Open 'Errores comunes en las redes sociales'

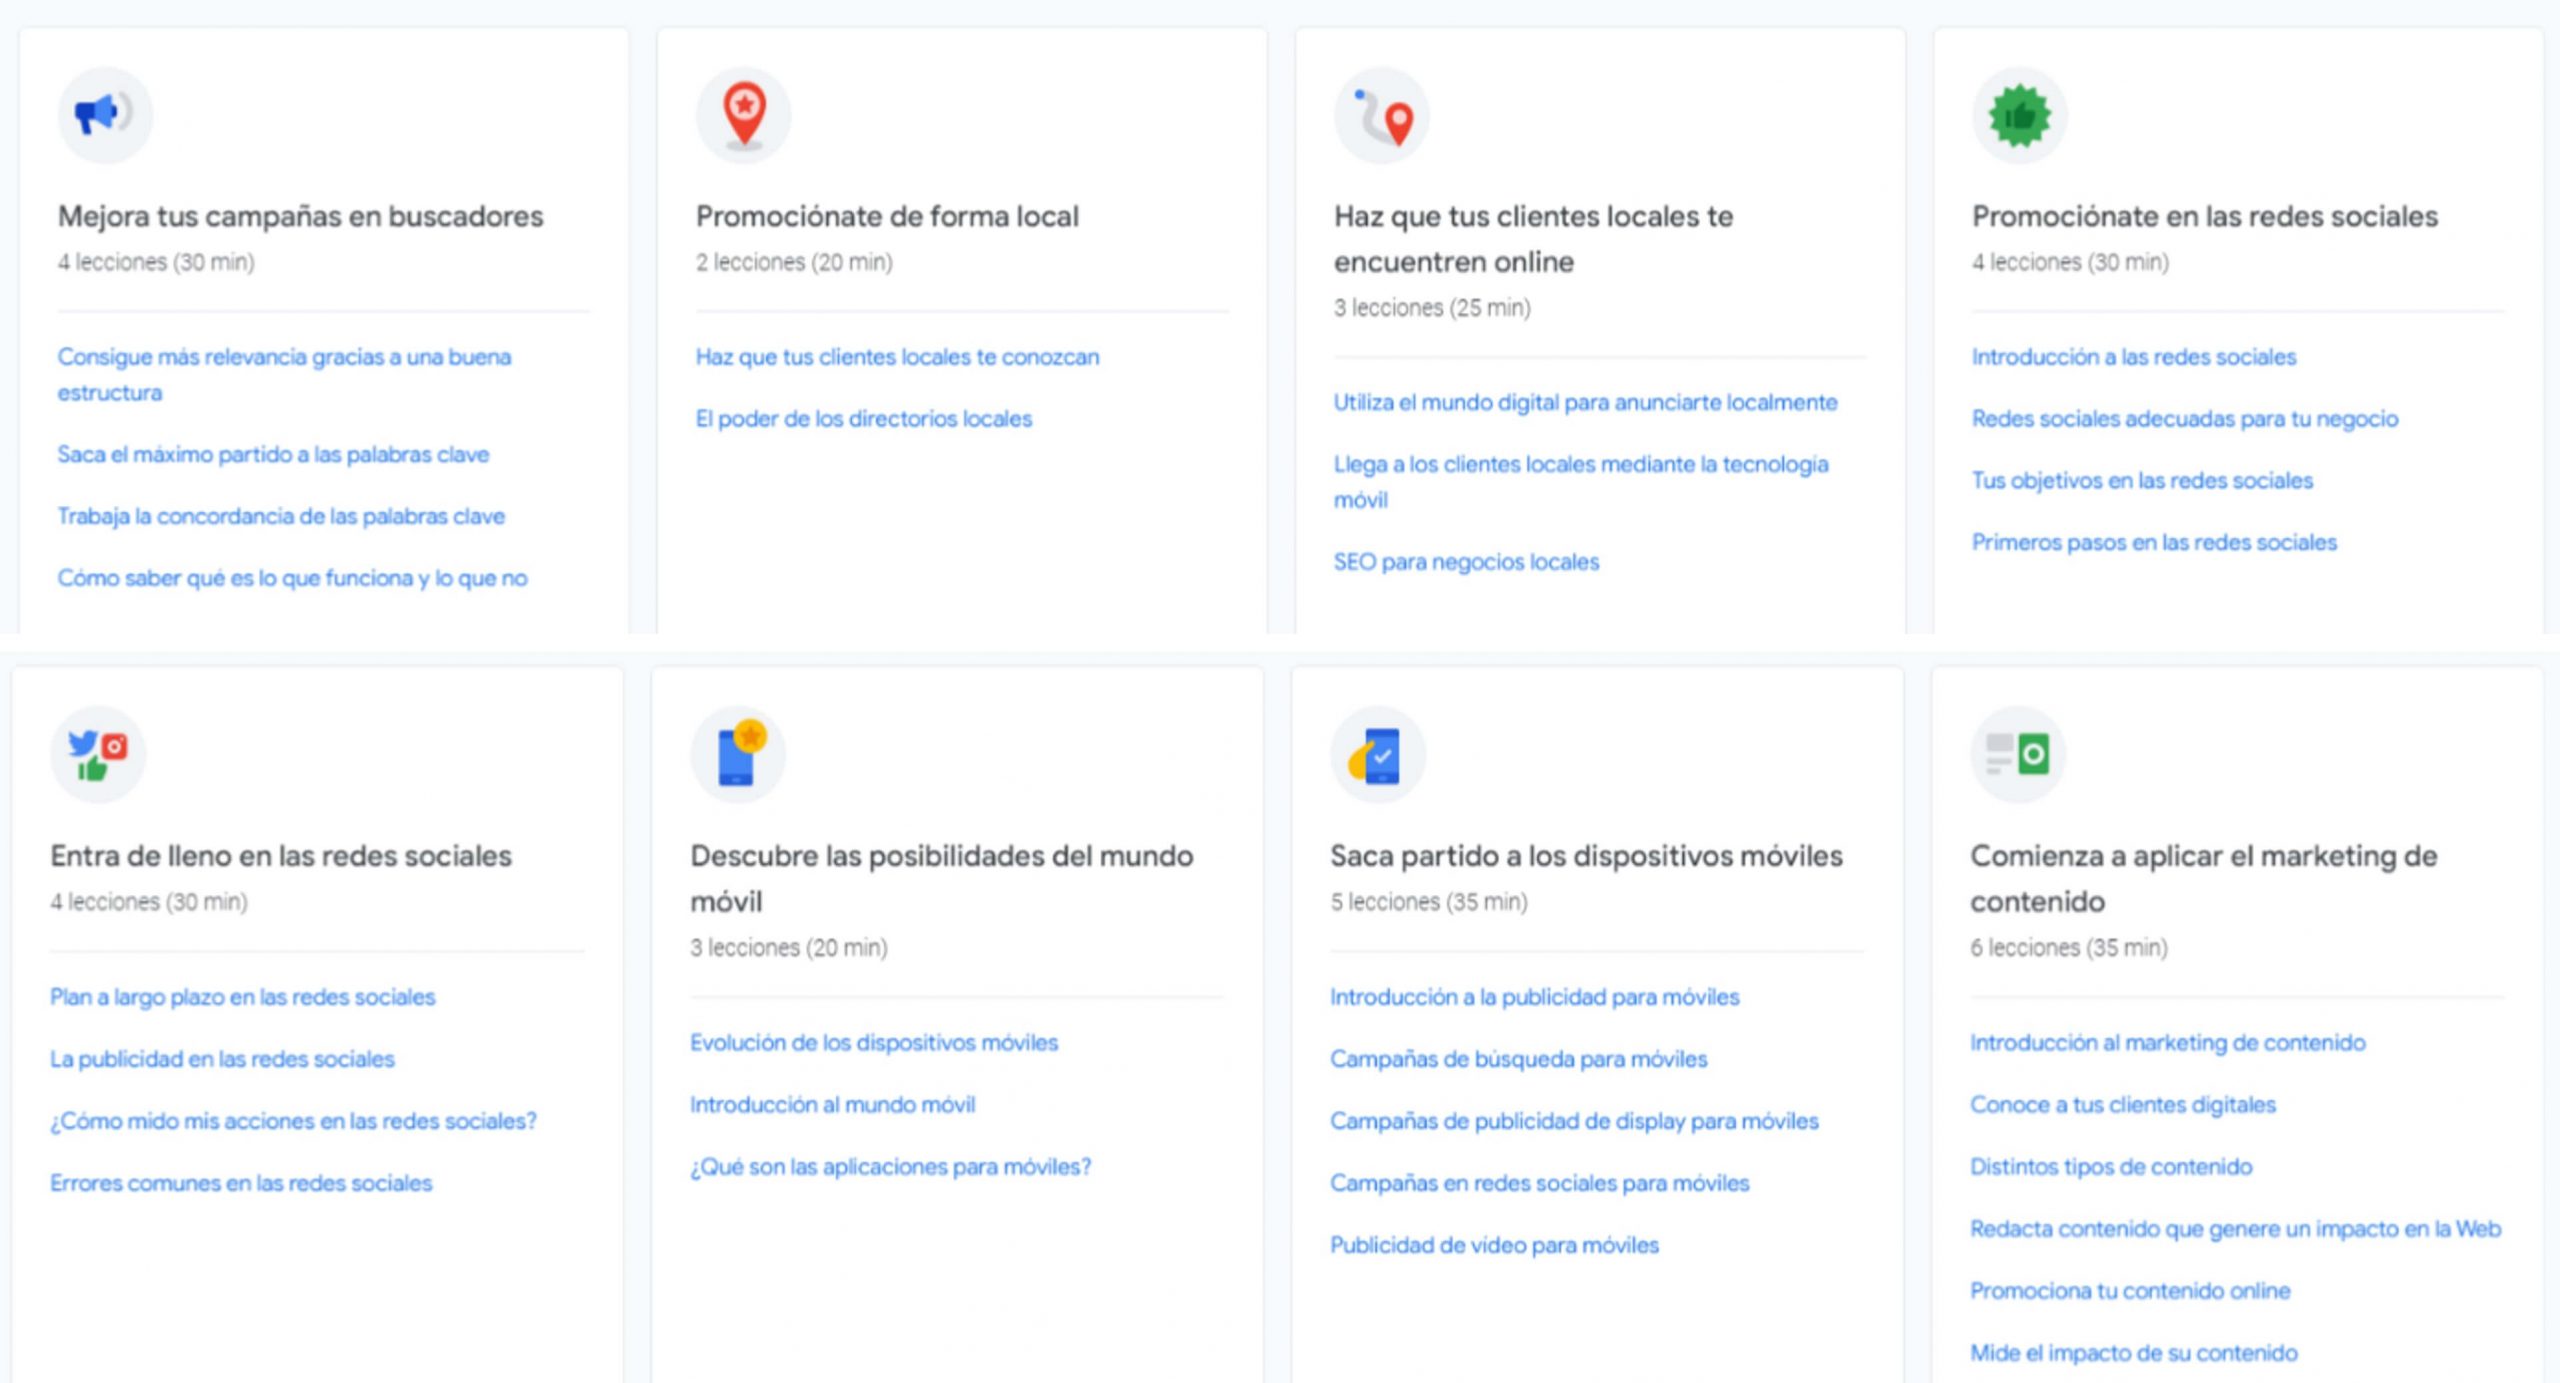241,1183
